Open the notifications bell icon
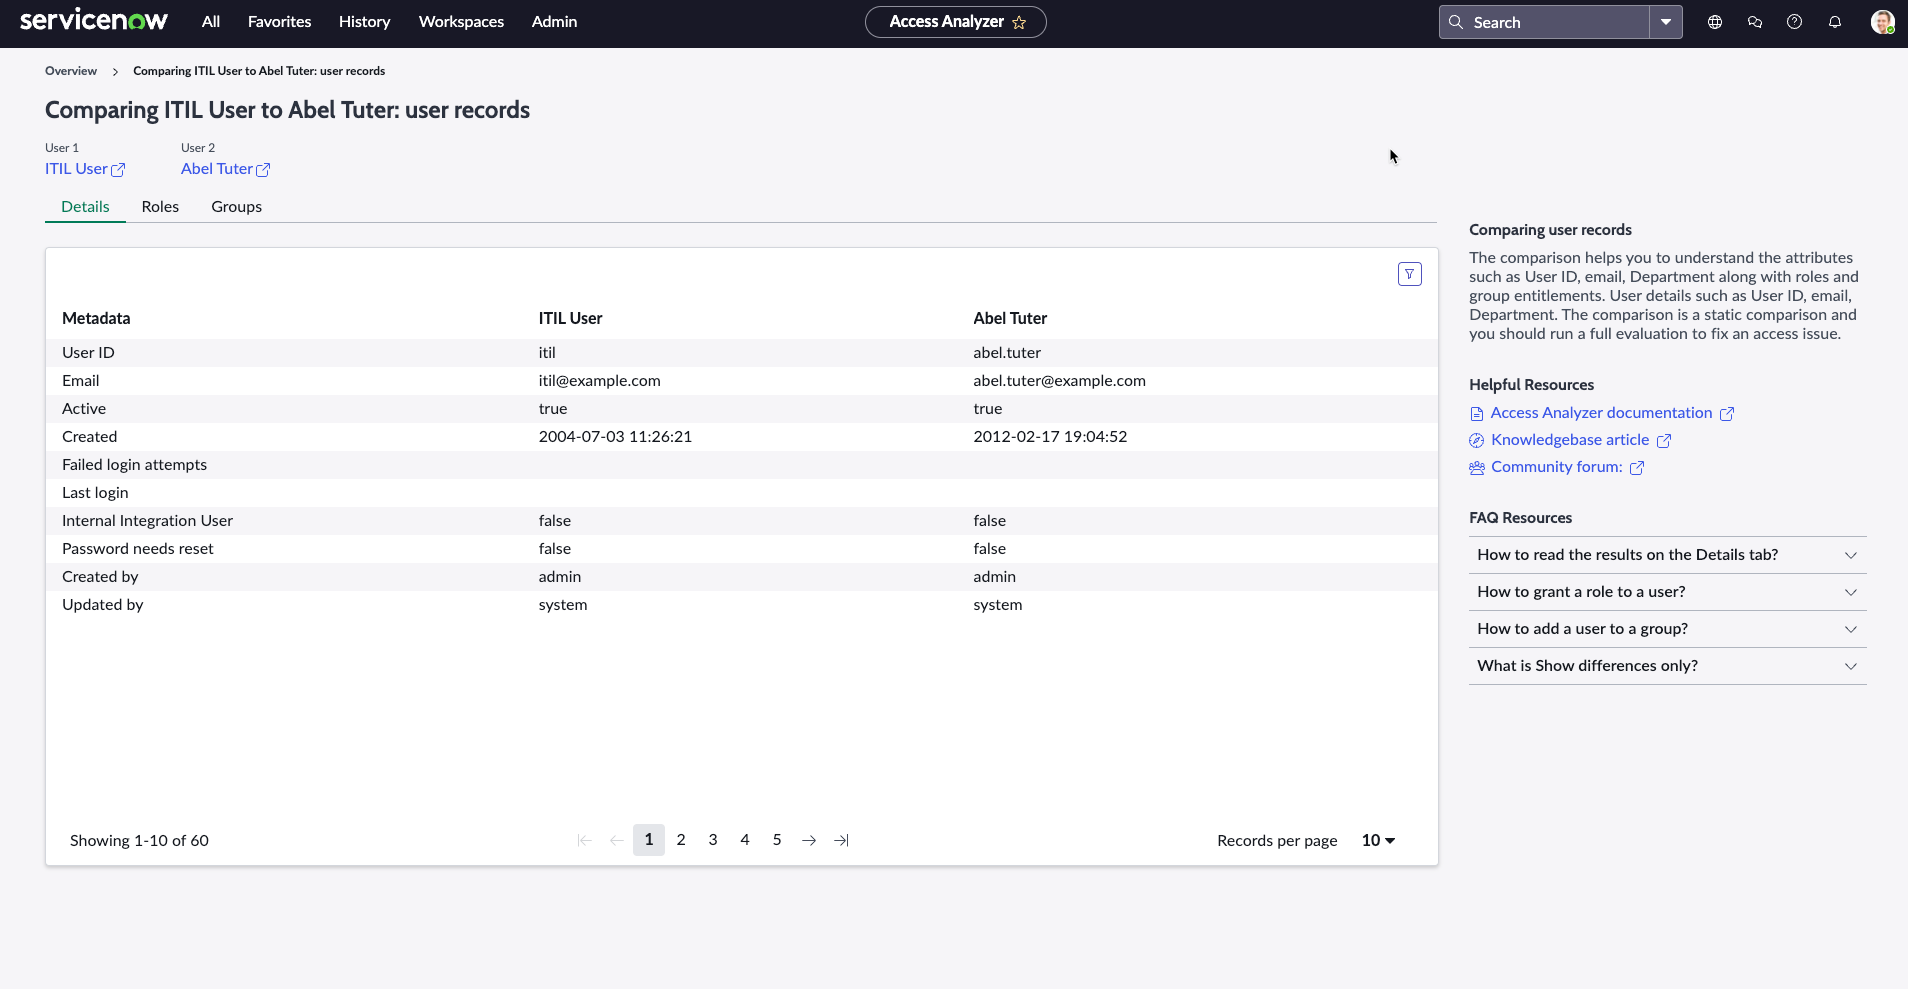Viewport: 1908px width, 989px height. coord(1835,22)
